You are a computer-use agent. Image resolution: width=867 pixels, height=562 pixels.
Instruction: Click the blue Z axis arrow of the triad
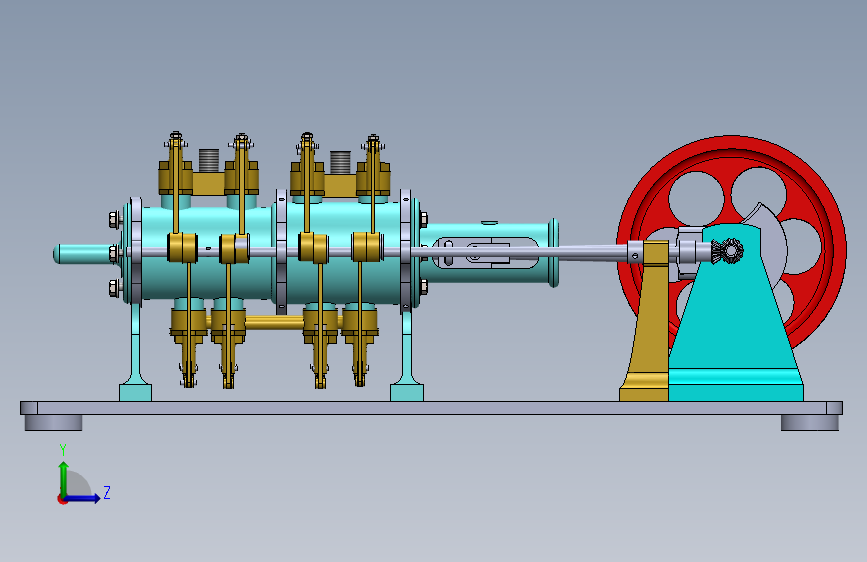(83, 498)
